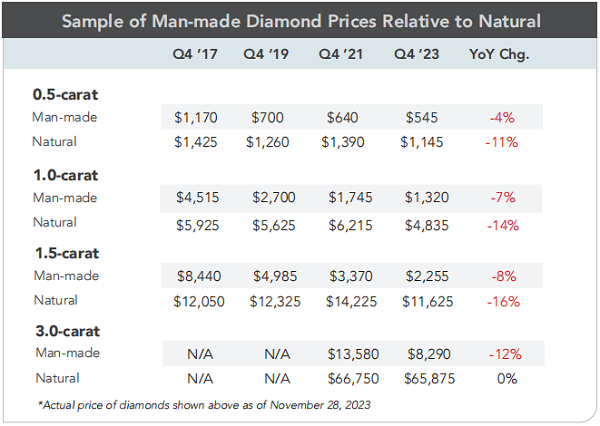Select the $13,580 man-made 3.0-carat price
The width and height of the screenshot is (600, 426).
353,354
